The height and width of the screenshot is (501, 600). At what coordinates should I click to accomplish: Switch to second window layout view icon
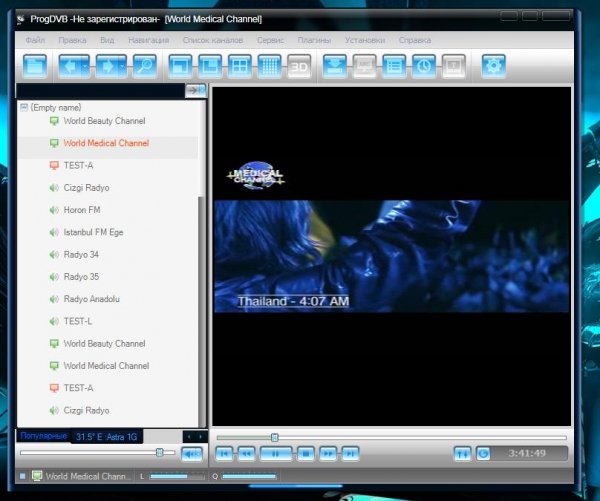[x=210, y=67]
